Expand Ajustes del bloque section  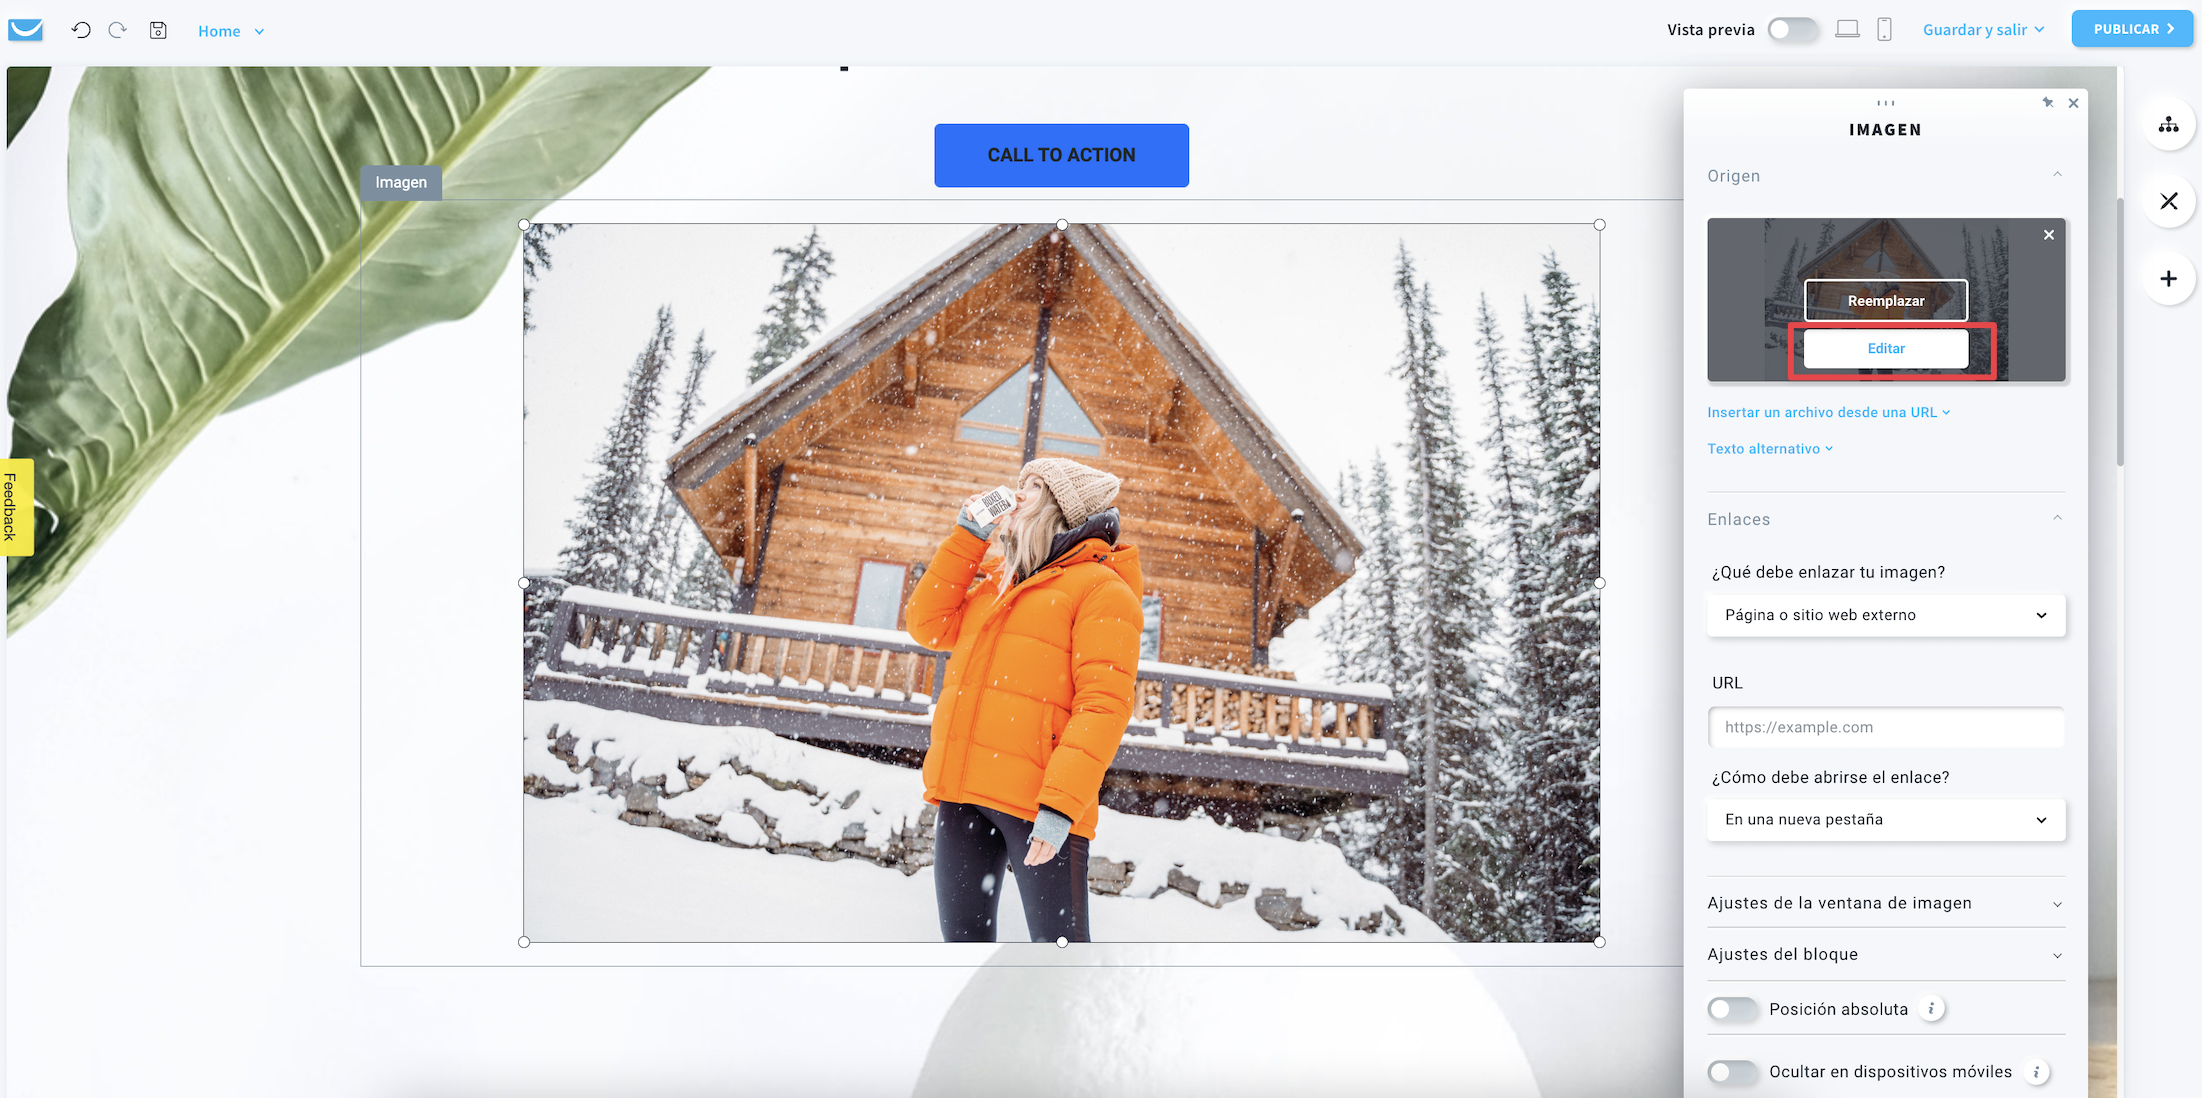tap(1886, 953)
